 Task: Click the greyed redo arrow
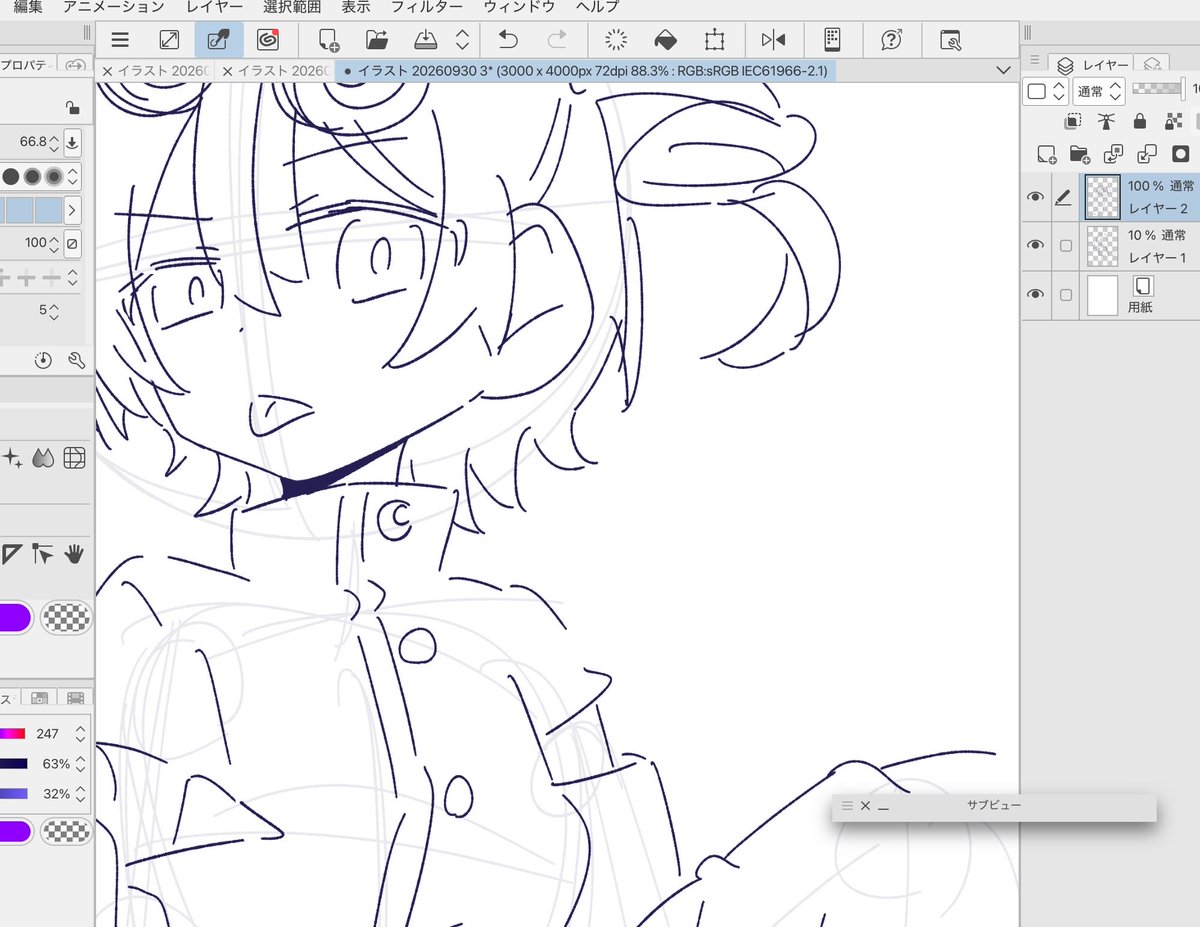coord(557,40)
